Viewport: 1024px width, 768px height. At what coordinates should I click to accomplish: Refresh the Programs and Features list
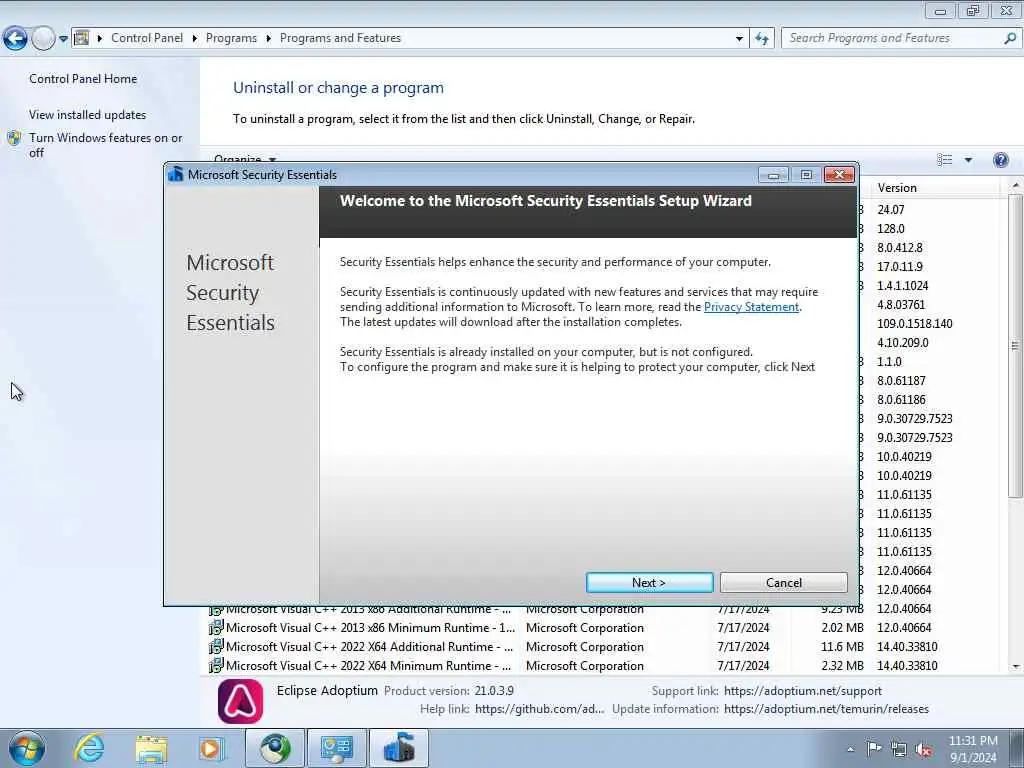coord(761,39)
